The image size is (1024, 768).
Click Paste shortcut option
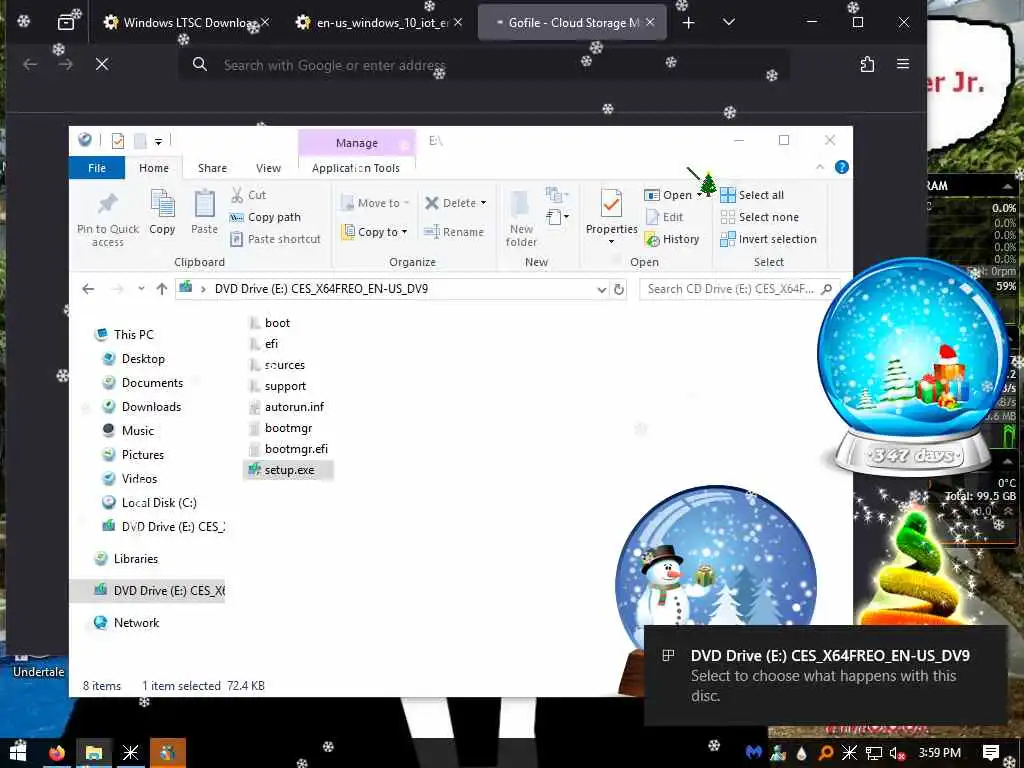pyautogui.click(x=275, y=239)
